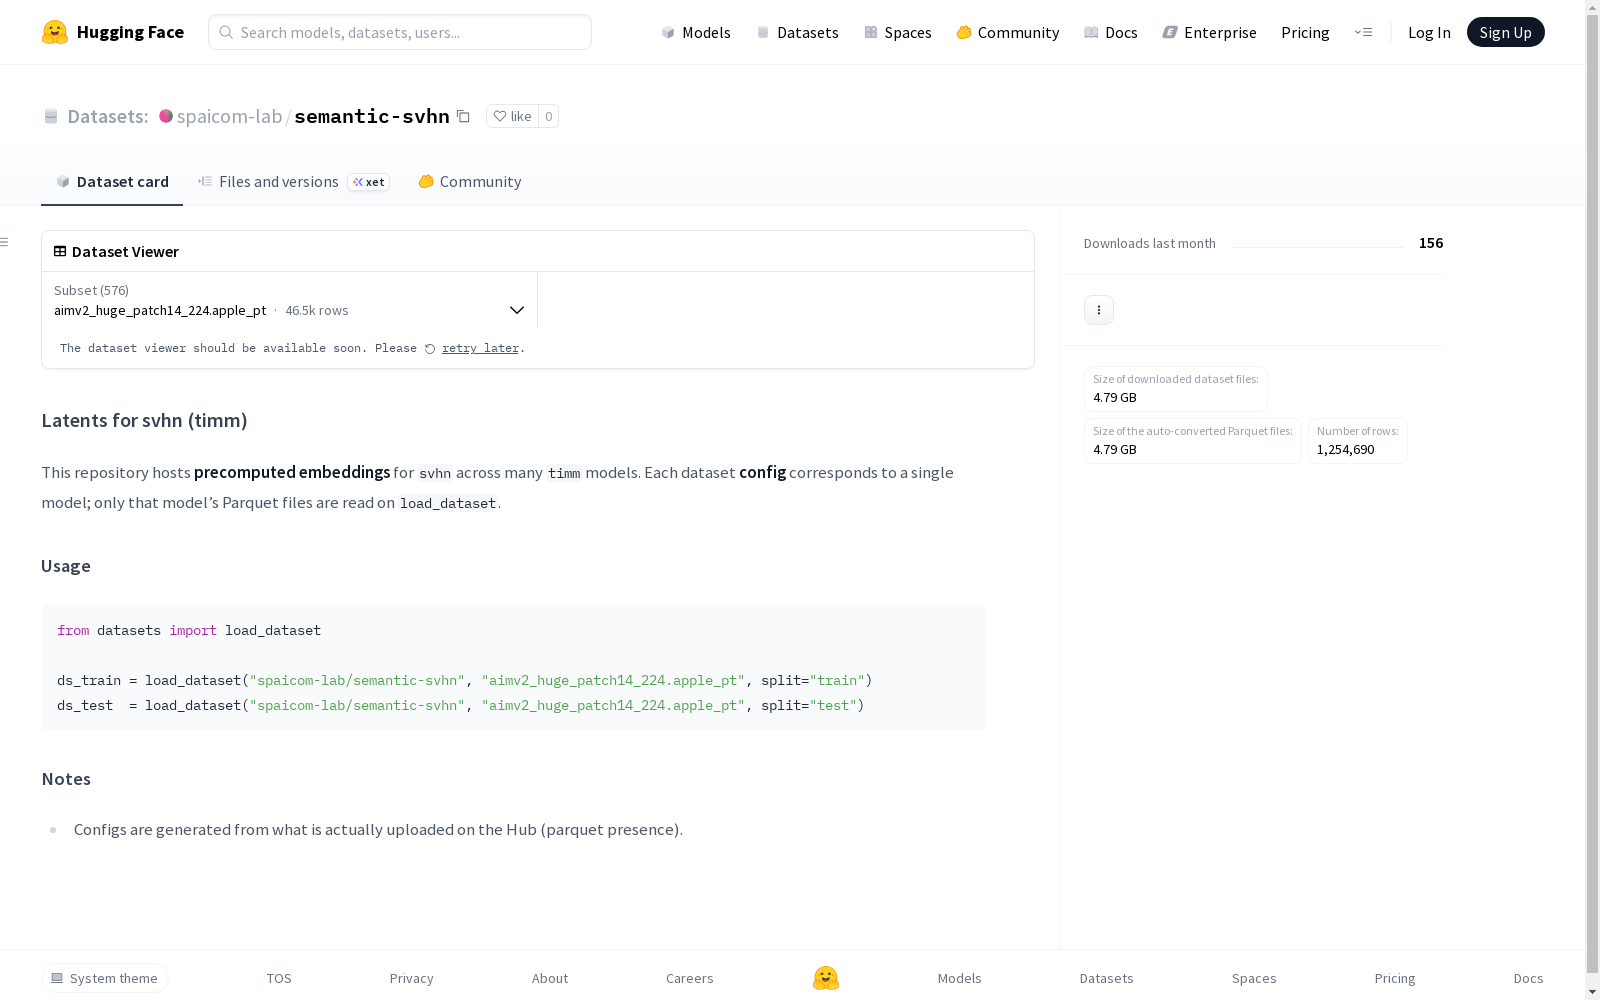The height and width of the screenshot is (1000, 1600).
Task: Open Pricing in top navigation
Action: click(1305, 32)
